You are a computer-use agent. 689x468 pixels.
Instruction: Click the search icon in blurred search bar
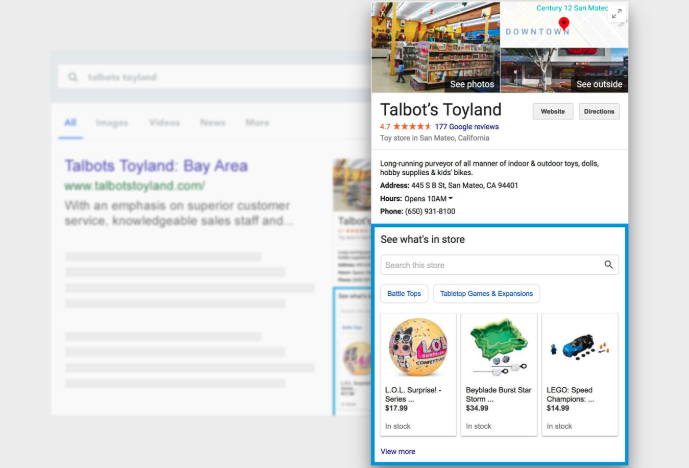73,77
